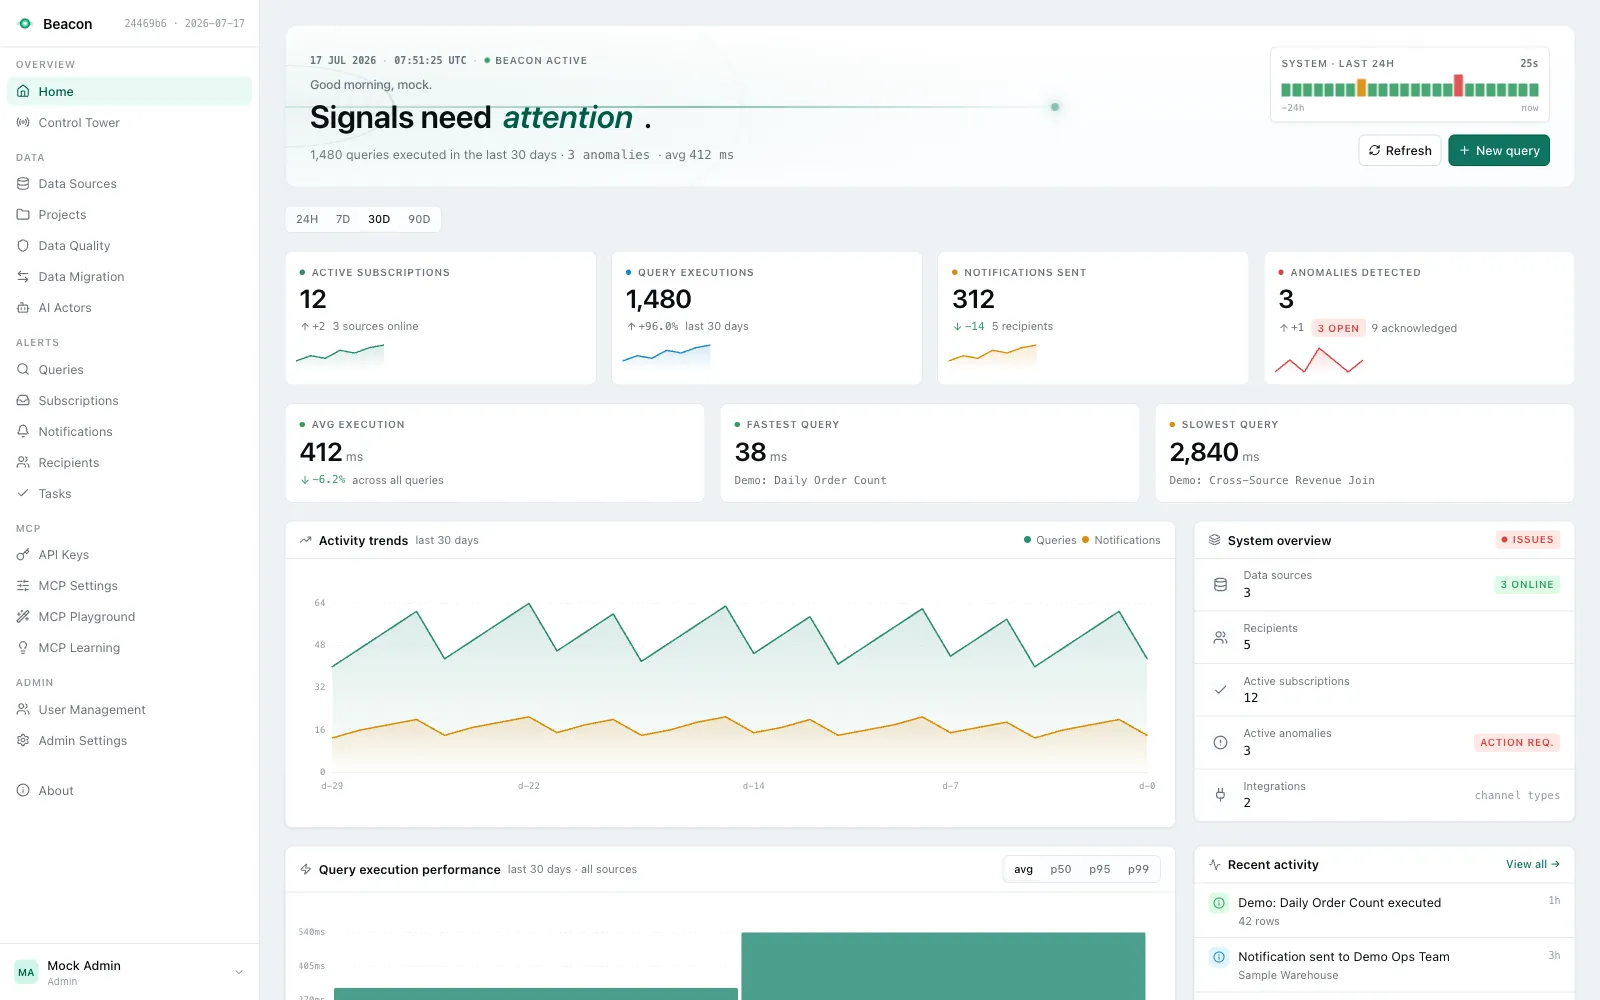Click the ACTION REQ. badge
The height and width of the screenshot is (1000, 1600).
click(x=1517, y=742)
